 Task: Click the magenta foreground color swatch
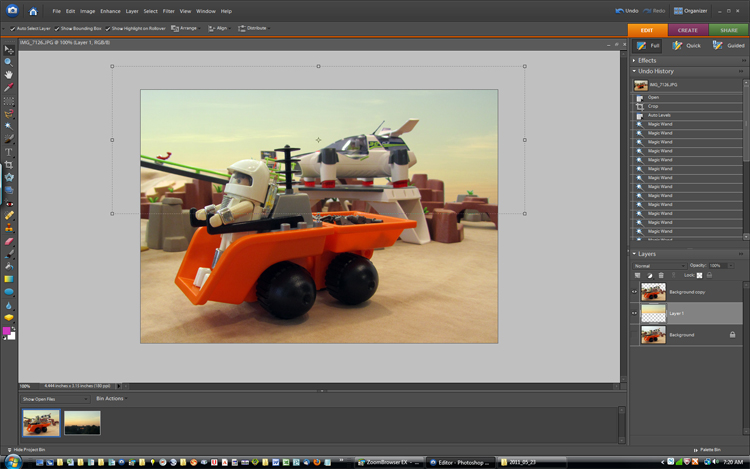click(7, 329)
